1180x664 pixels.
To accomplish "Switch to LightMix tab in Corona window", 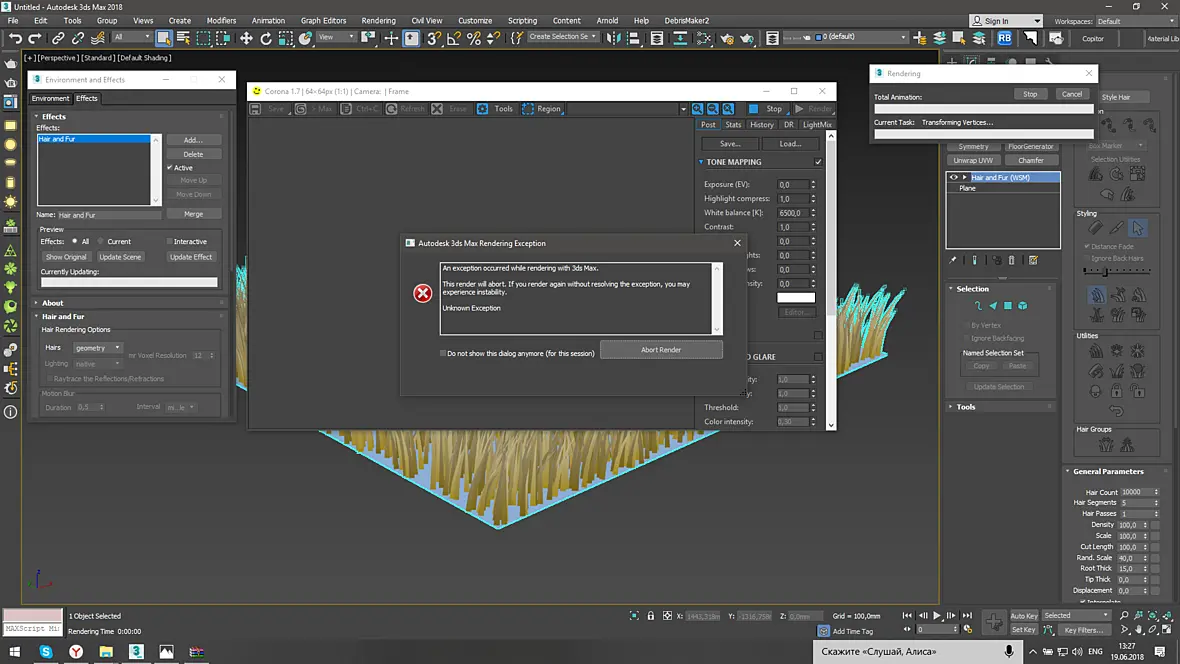I will 817,125.
